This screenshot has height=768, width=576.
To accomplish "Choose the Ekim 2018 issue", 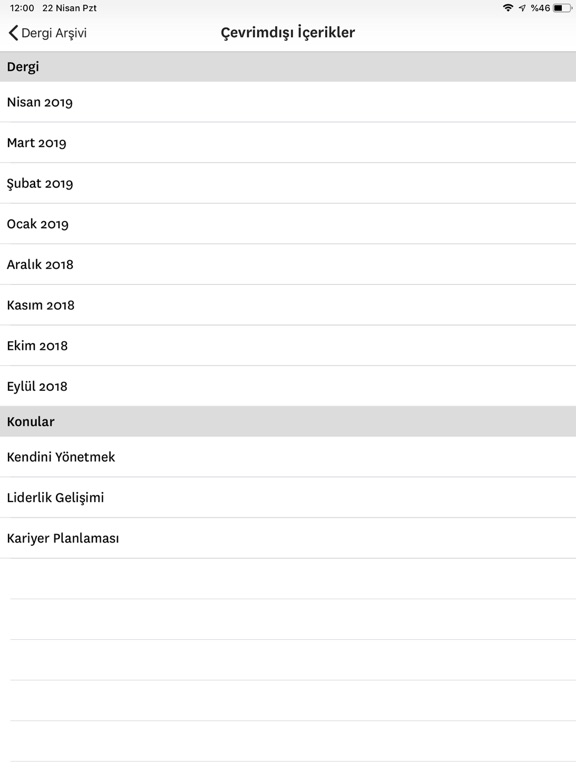I will (x=288, y=346).
